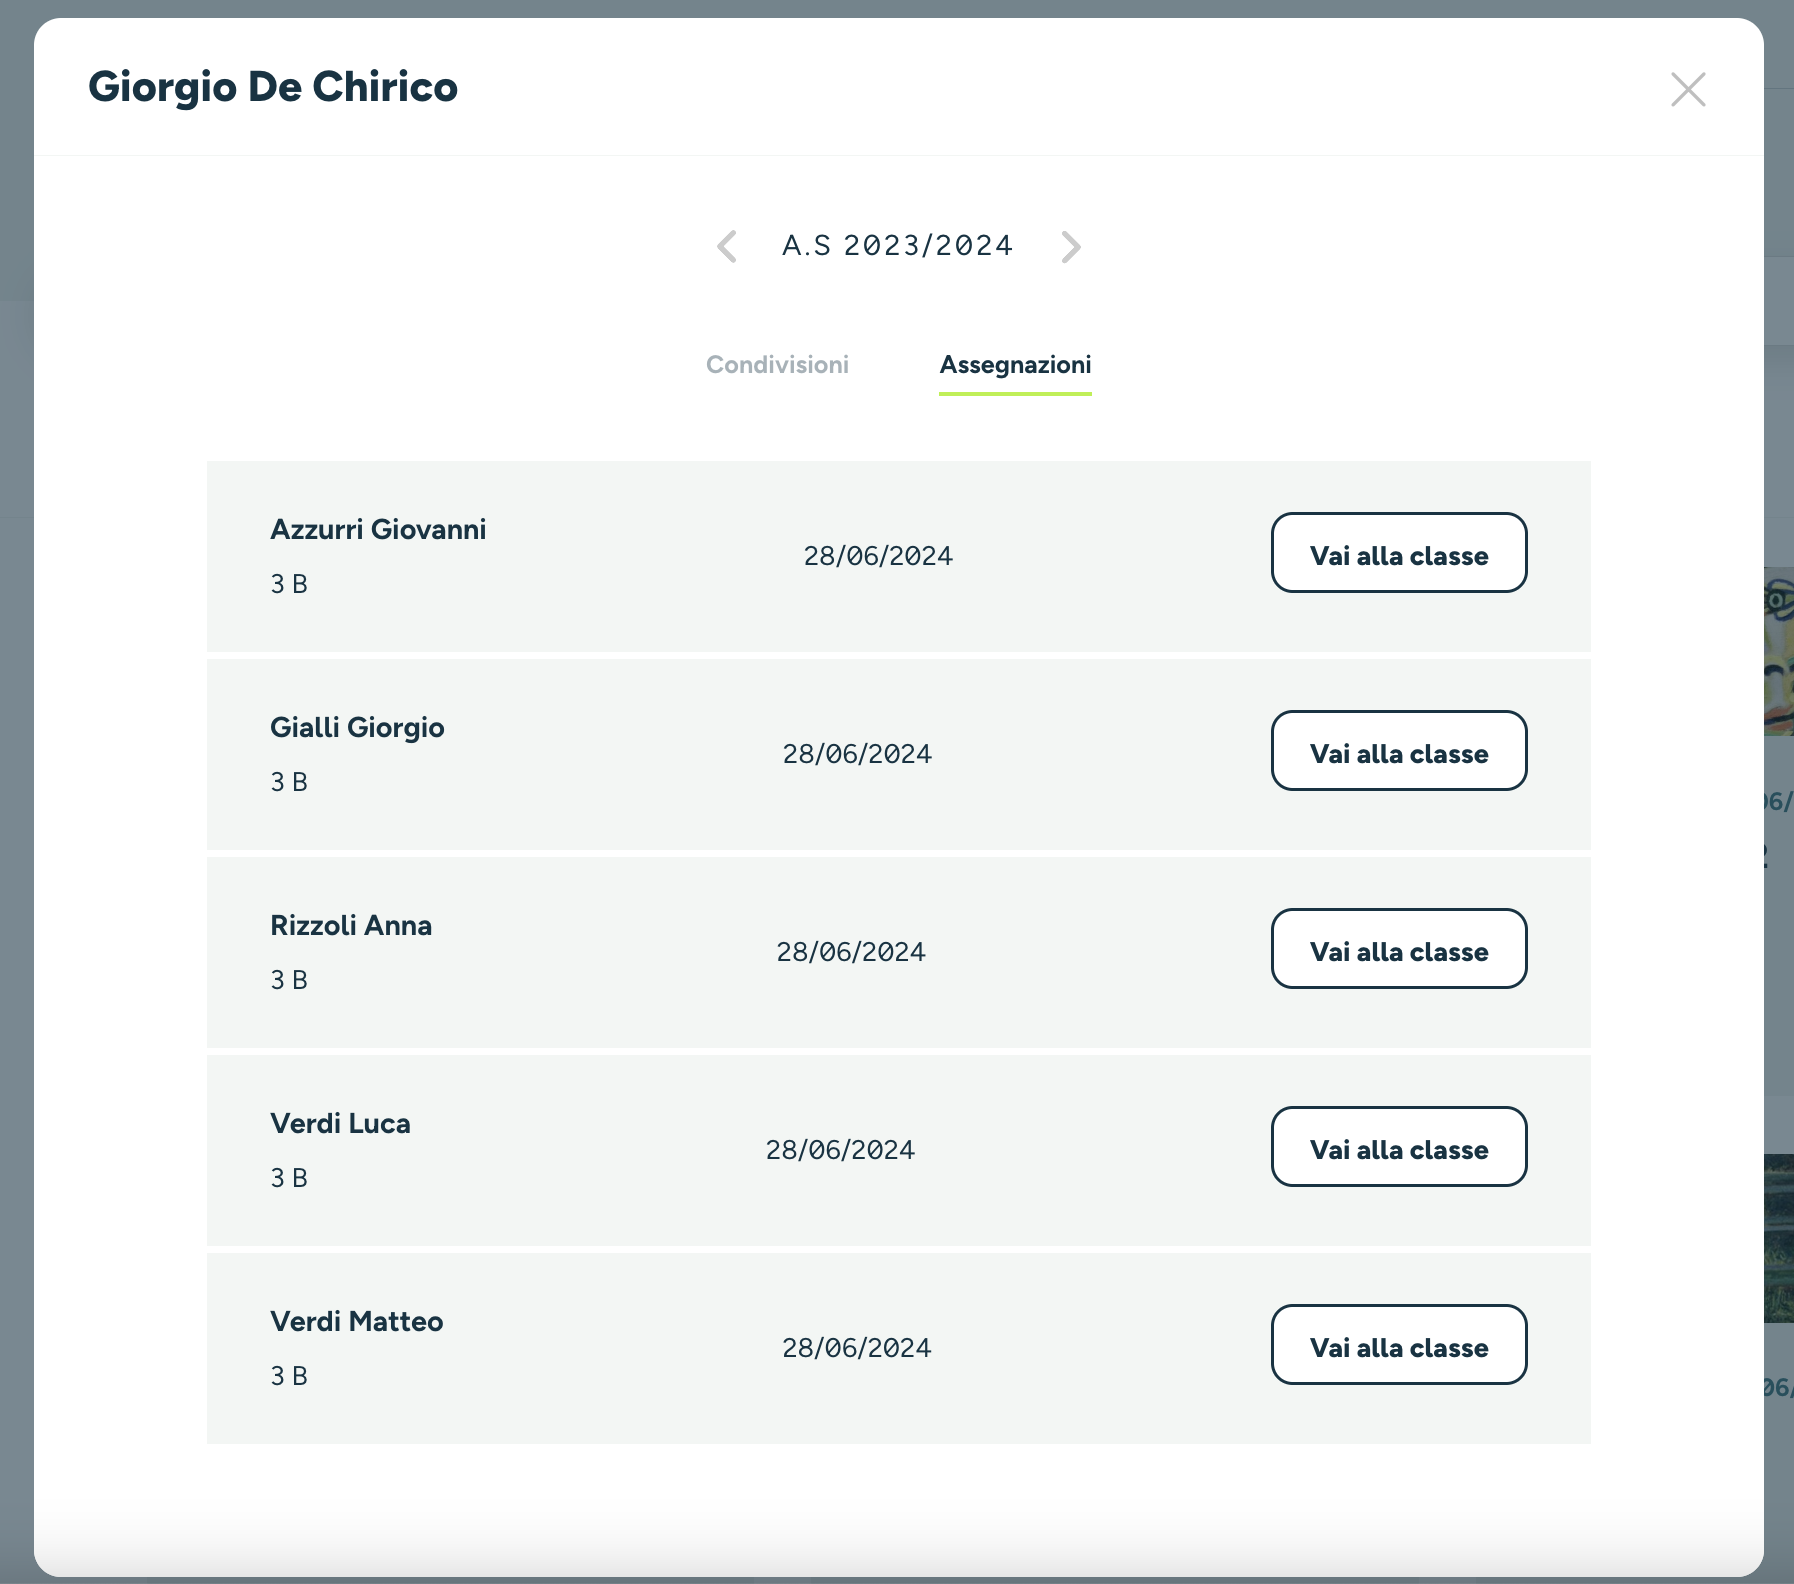Select the Assegnazioni tab
The width and height of the screenshot is (1794, 1584).
click(x=1015, y=365)
